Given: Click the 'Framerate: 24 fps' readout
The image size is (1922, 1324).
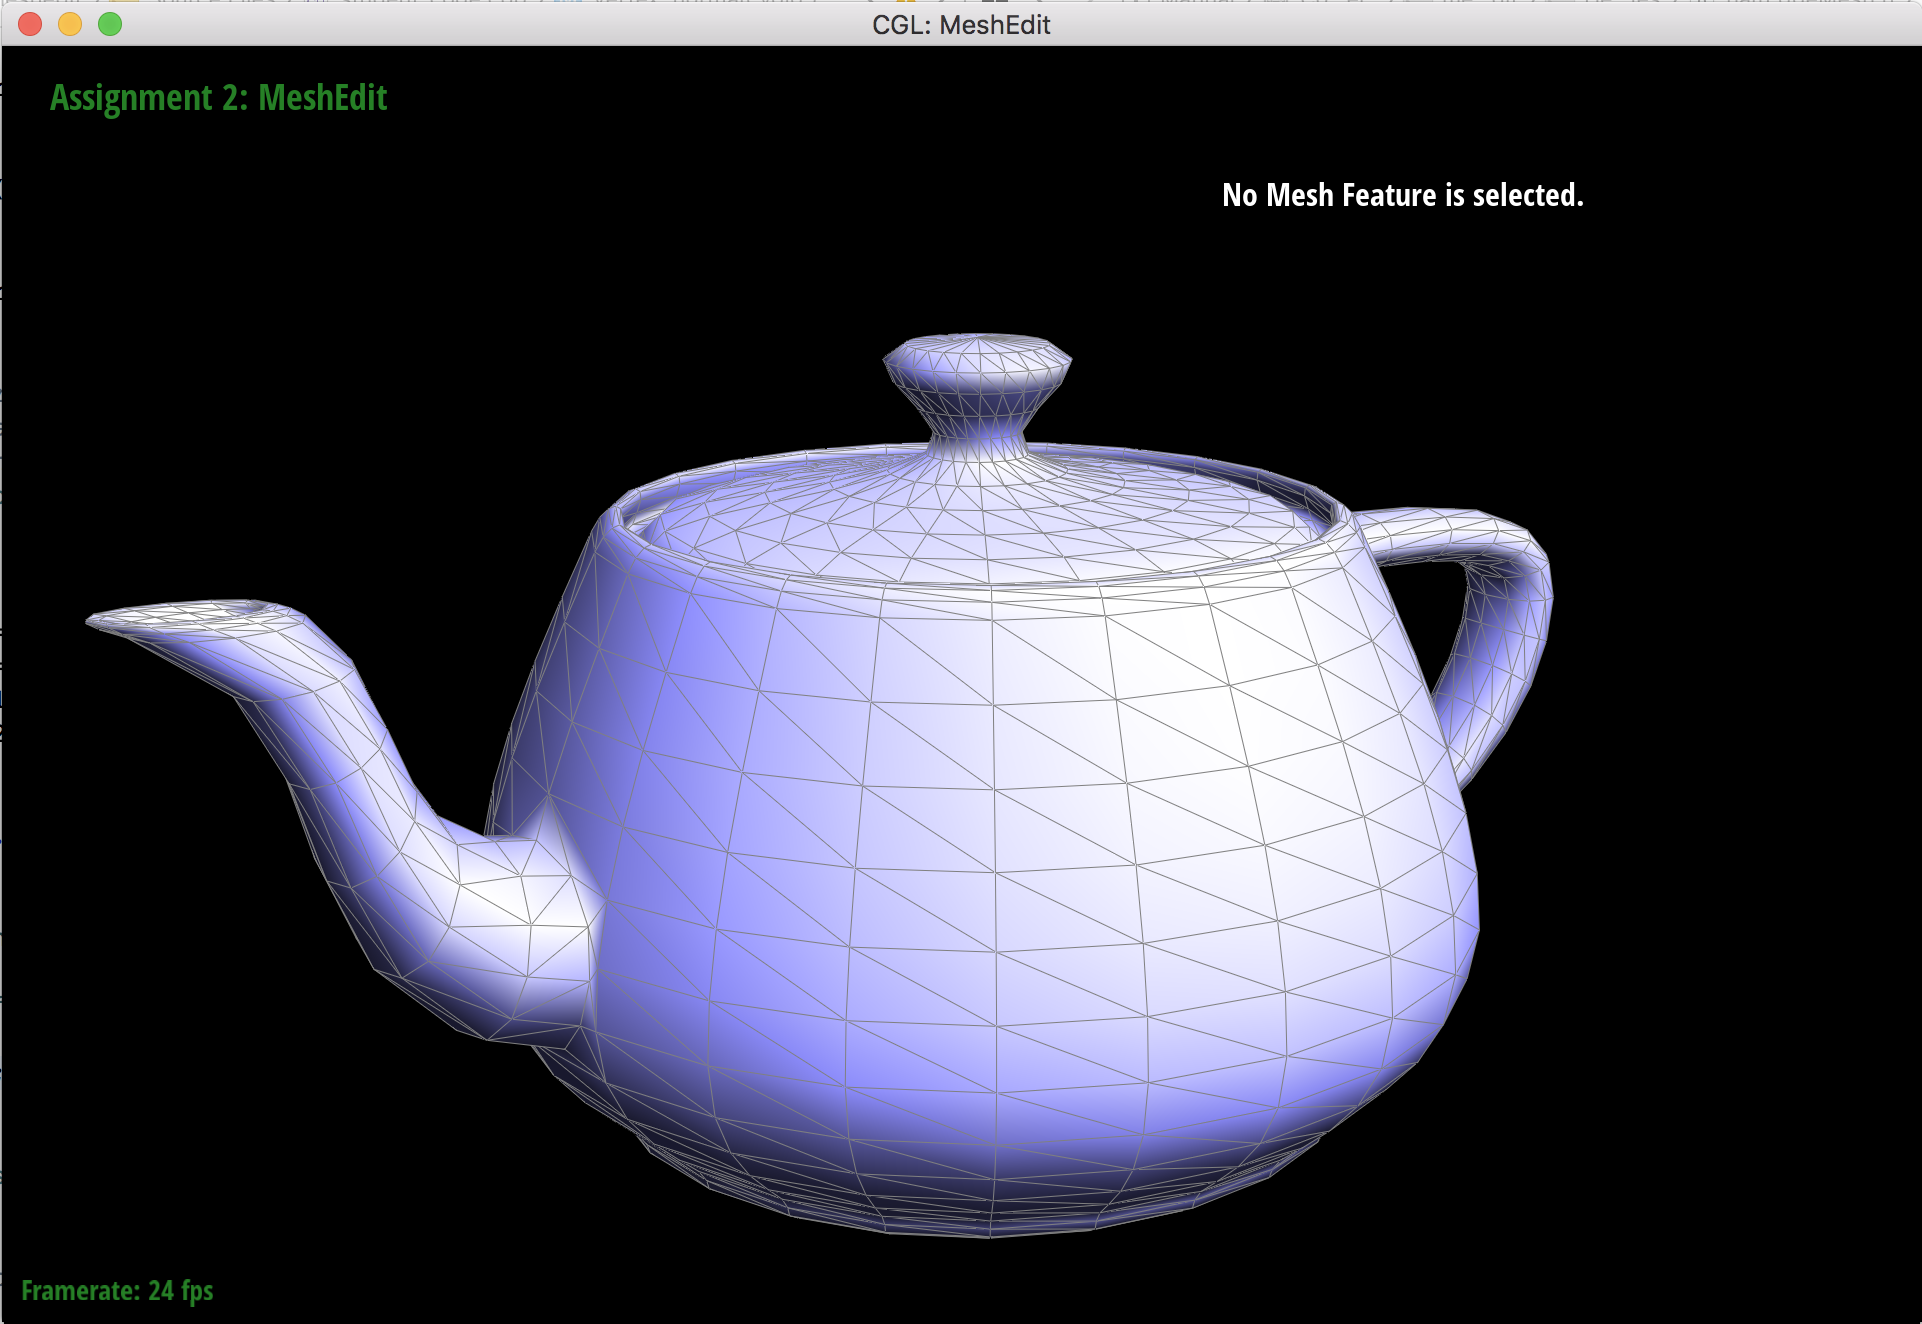Looking at the screenshot, I should click(x=117, y=1290).
